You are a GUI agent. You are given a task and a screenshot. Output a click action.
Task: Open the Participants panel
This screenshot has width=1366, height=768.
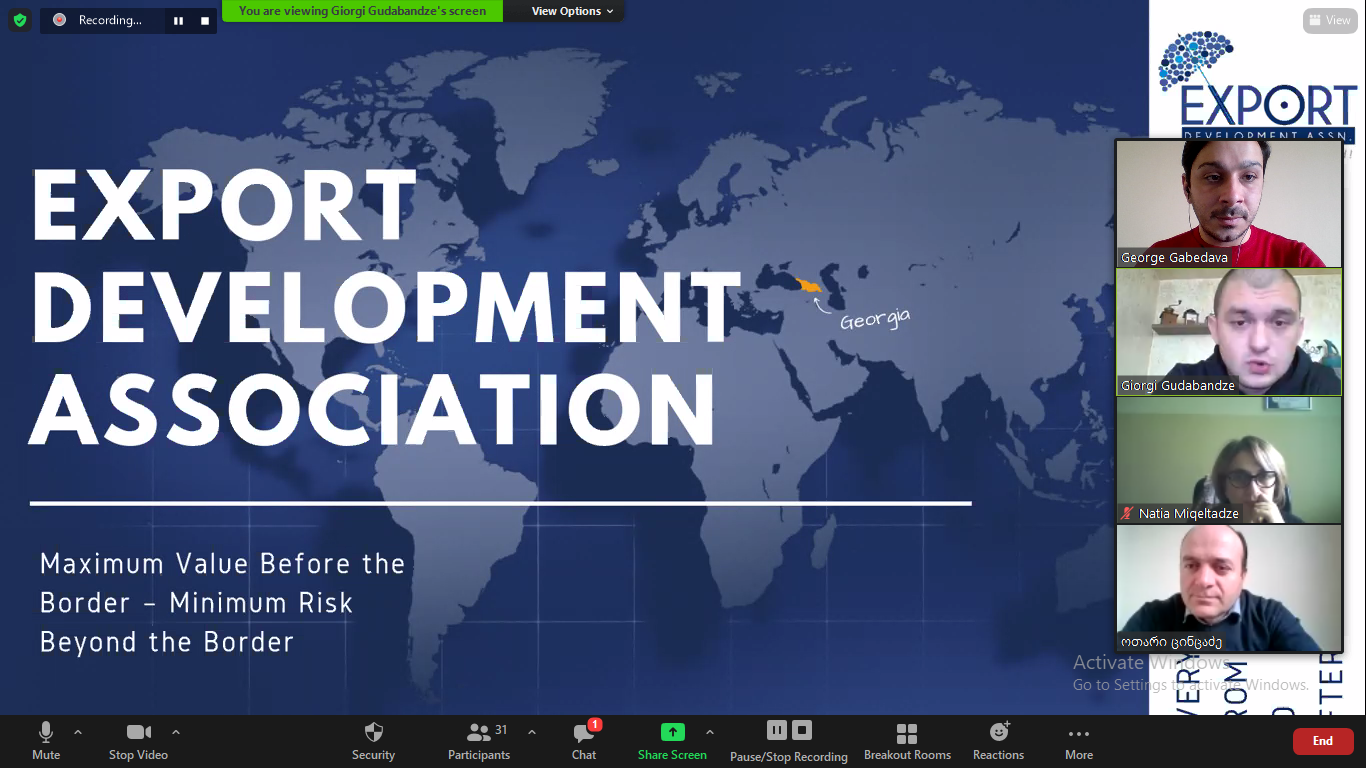480,741
